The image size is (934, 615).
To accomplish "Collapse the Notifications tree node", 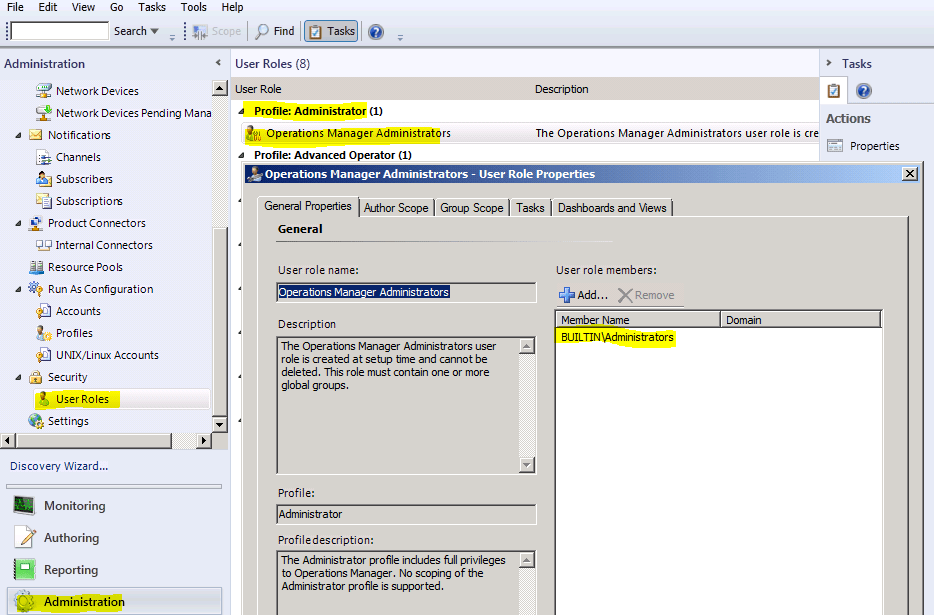I will tap(18, 135).
